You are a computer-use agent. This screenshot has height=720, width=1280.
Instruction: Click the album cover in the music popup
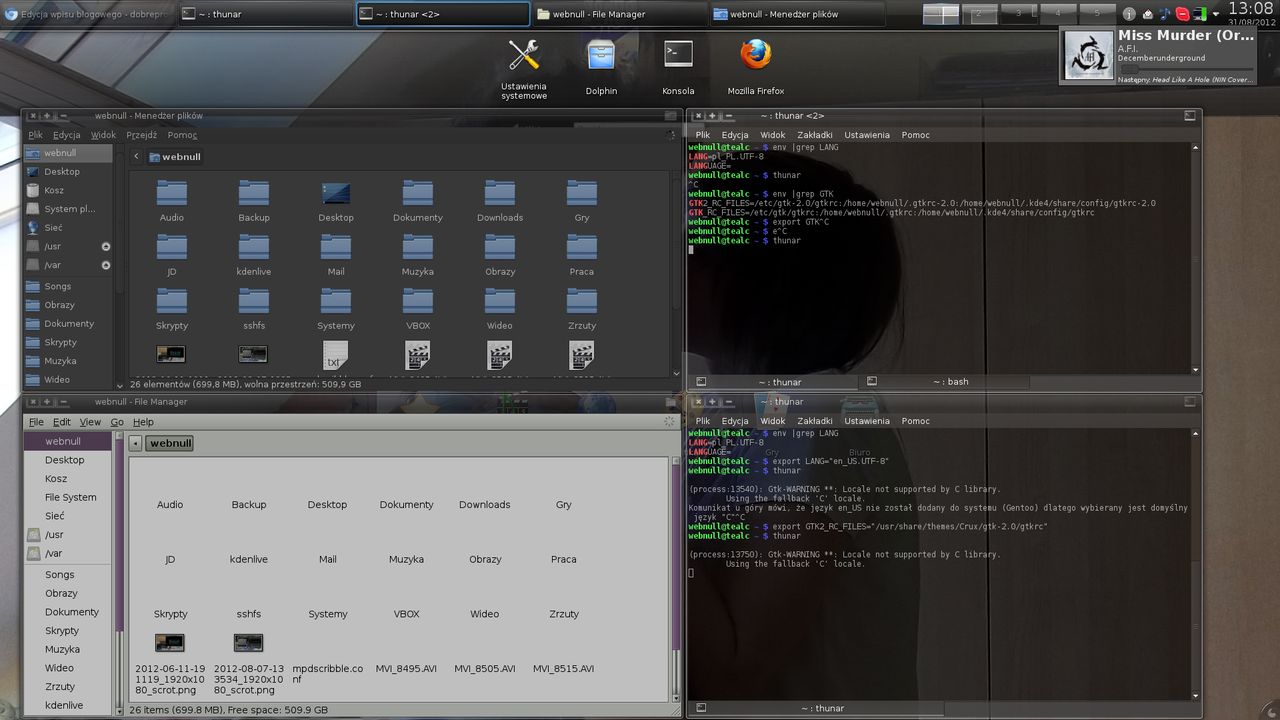(1088, 56)
